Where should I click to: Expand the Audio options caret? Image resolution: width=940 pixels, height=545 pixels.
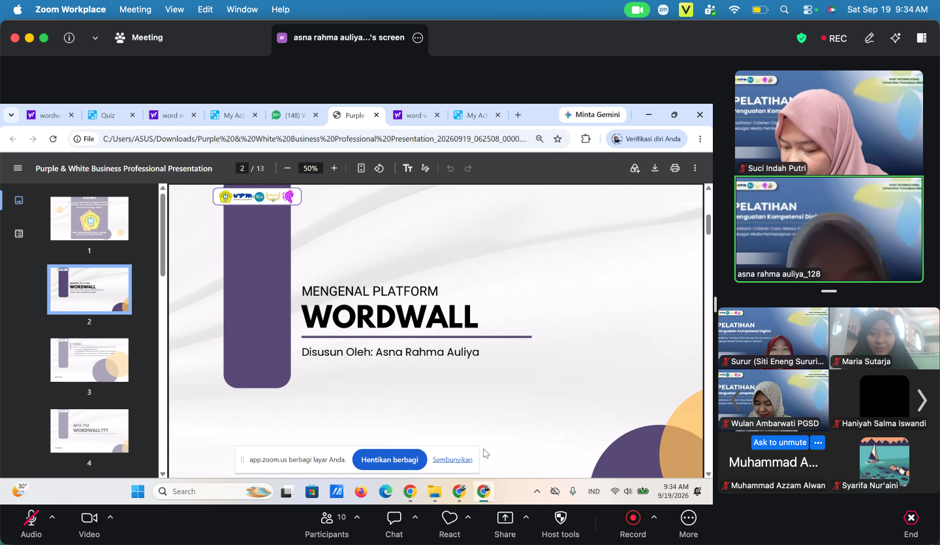click(52, 517)
